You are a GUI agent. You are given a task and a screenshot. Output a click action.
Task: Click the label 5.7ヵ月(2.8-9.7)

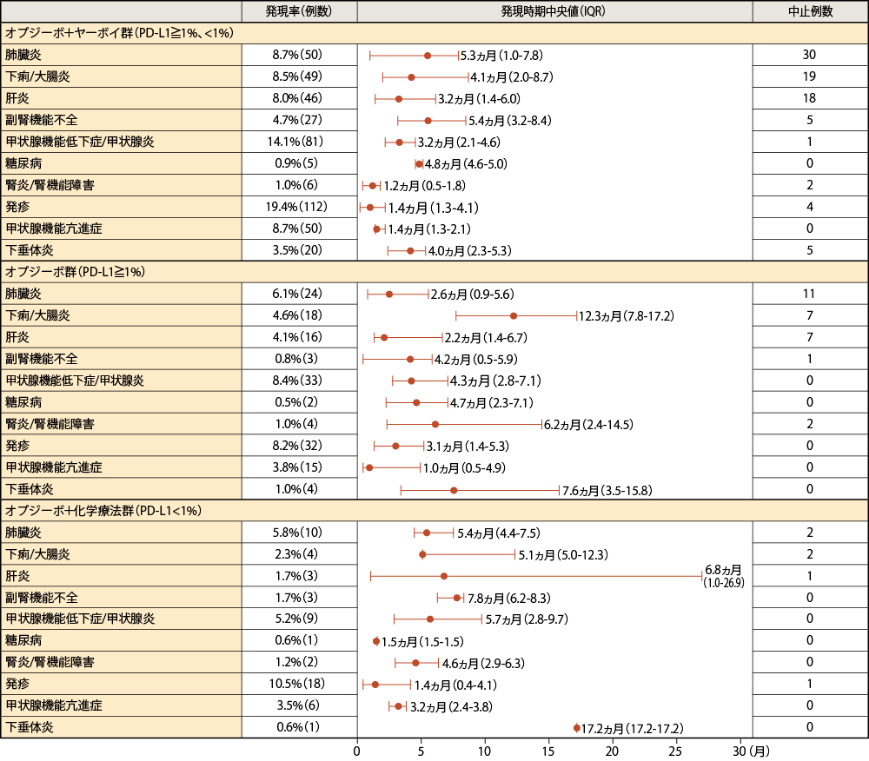[x=527, y=619]
